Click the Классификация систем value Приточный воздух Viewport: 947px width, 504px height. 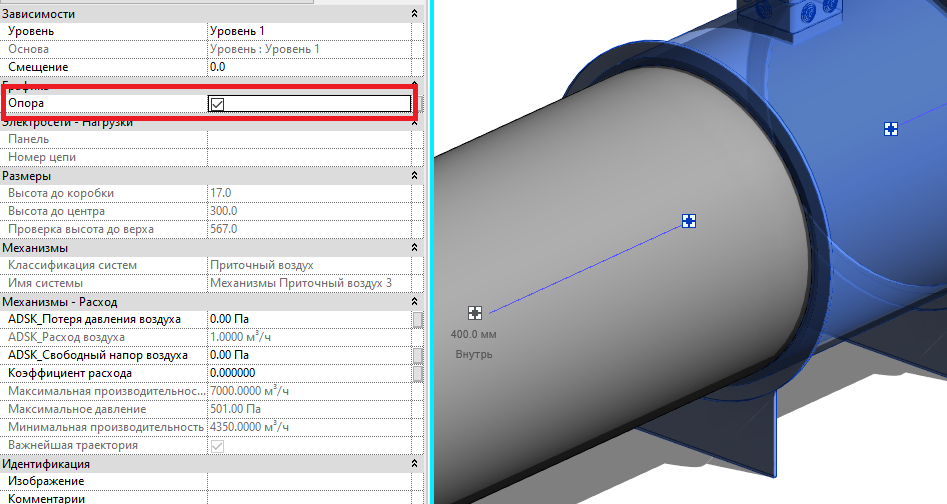pos(309,265)
